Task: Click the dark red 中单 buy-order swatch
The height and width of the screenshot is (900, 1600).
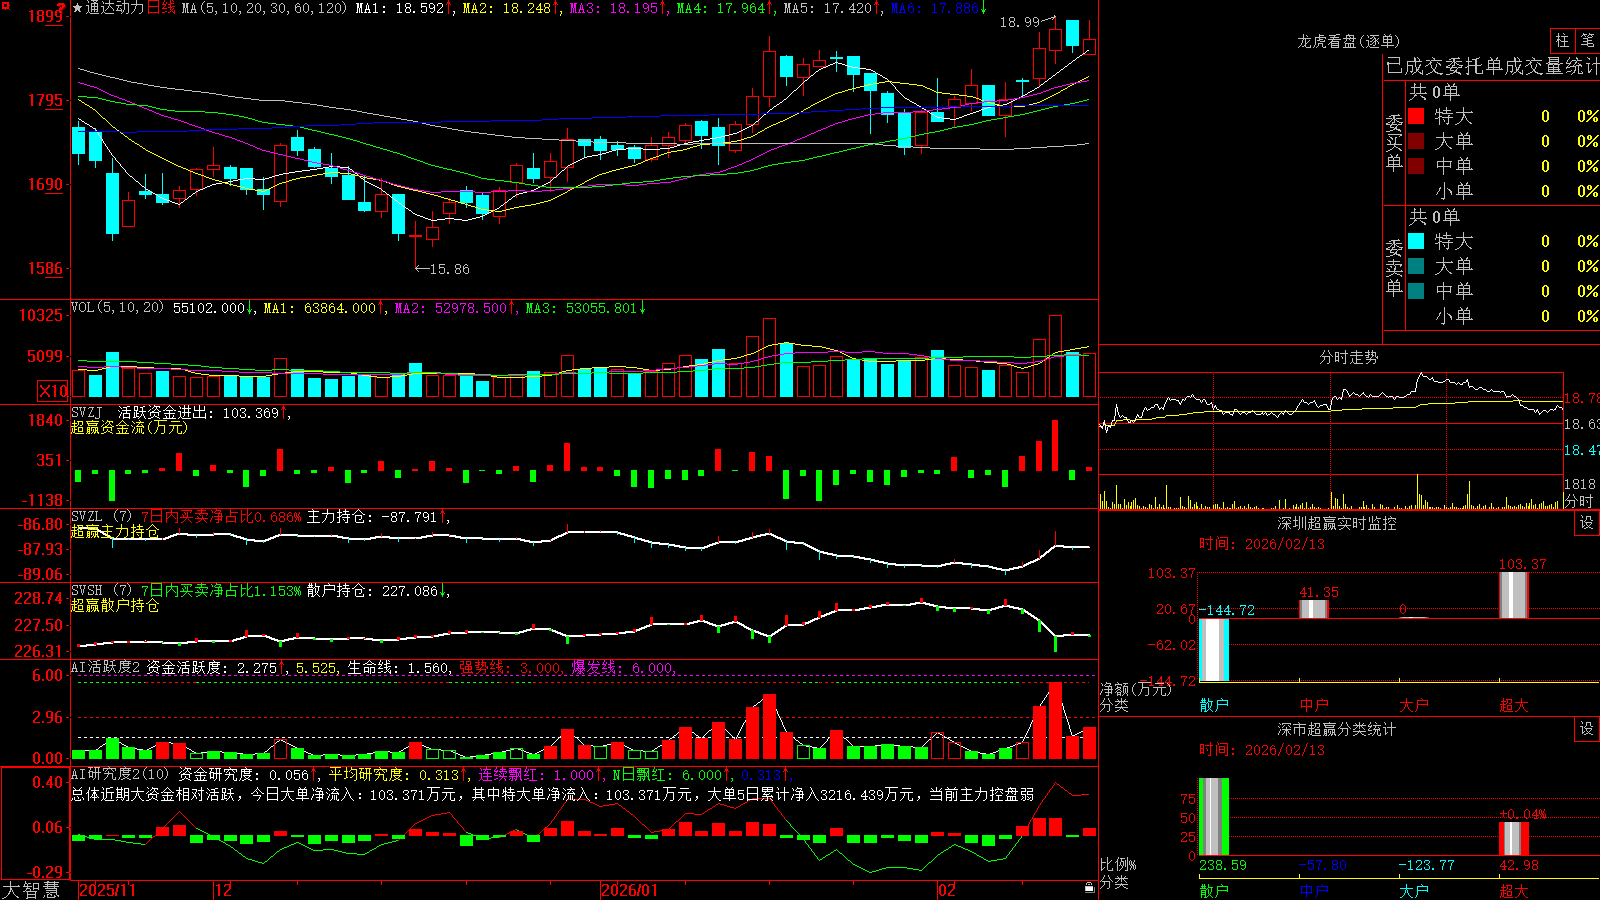Action: click(1416, 166)
